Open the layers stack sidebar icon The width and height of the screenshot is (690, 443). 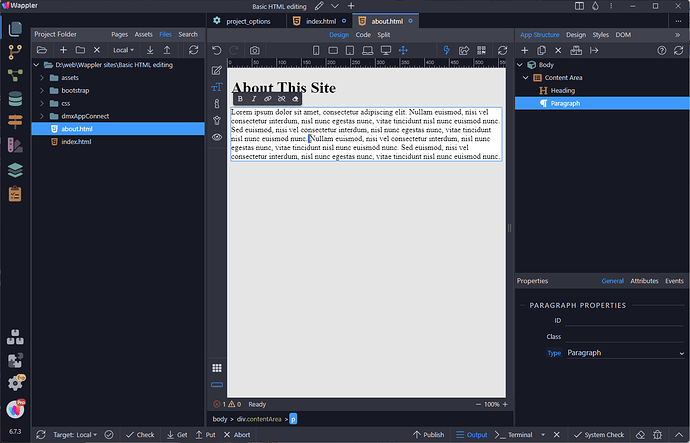pyautogui.click(x=15, y=170)
